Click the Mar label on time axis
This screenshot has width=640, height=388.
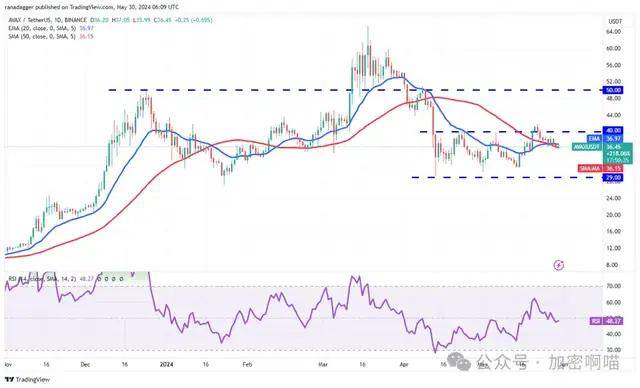coord(323,364)
